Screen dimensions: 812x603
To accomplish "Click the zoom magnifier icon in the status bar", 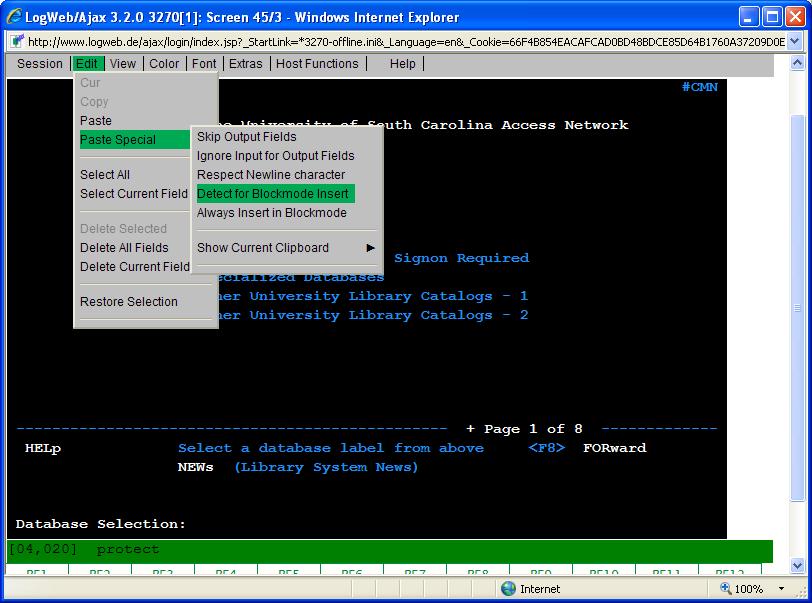I will tap(726, 588).
